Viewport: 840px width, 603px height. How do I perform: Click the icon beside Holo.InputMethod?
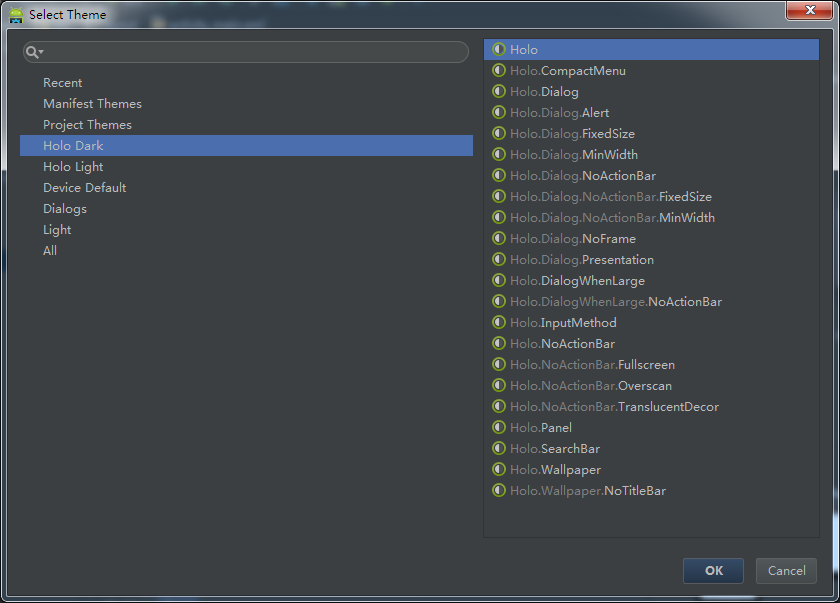[499, 322]
